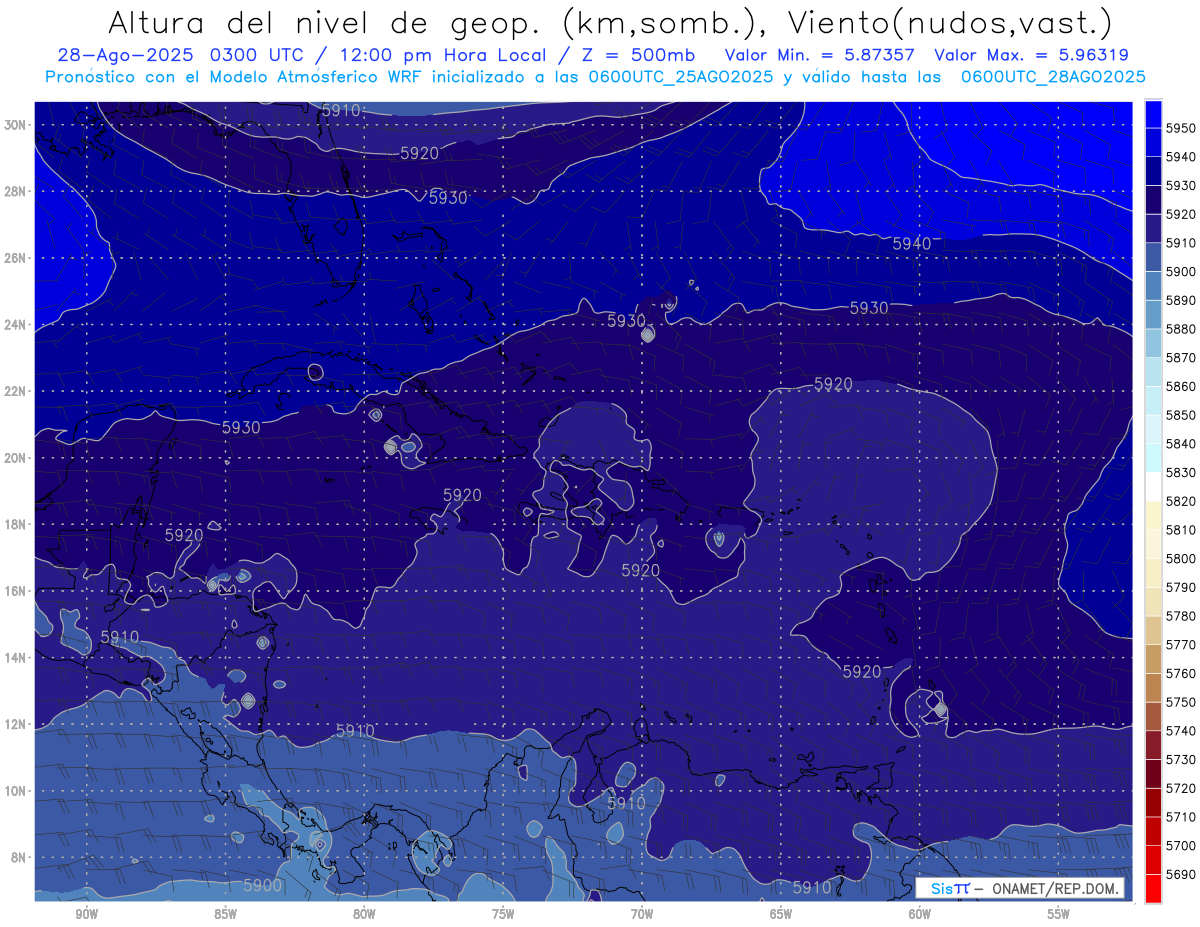Click the 14N latitude axis label
Viewport: 1200px width, 927px height.
[15, 658]
